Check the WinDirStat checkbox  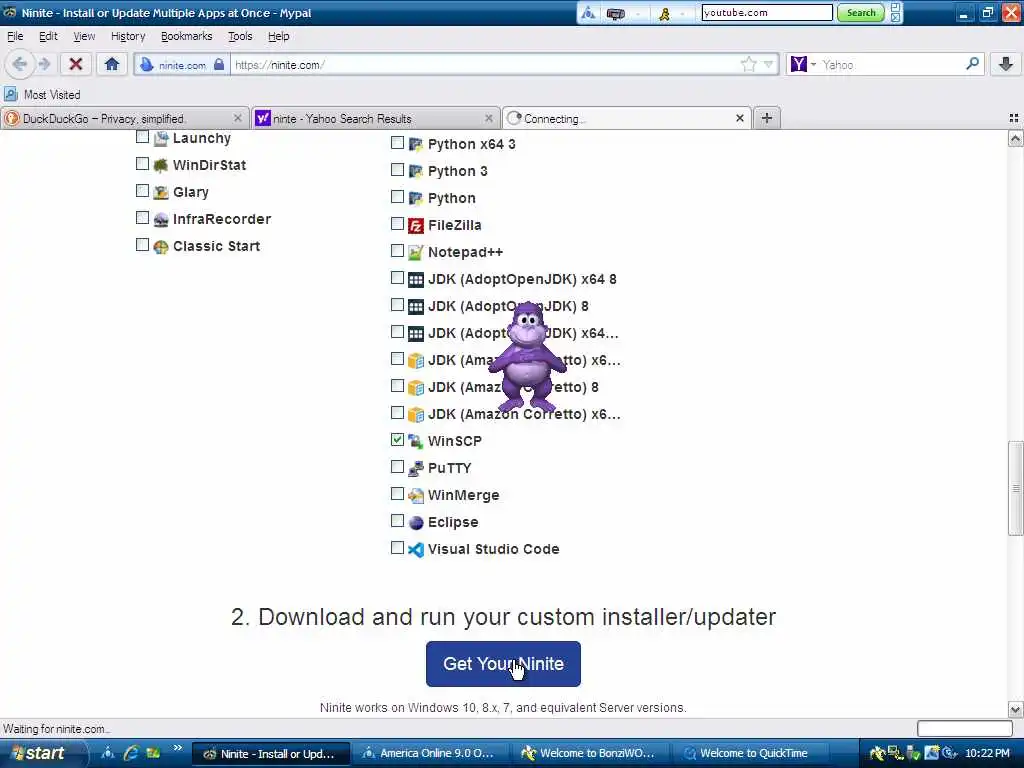pos(142,163)
